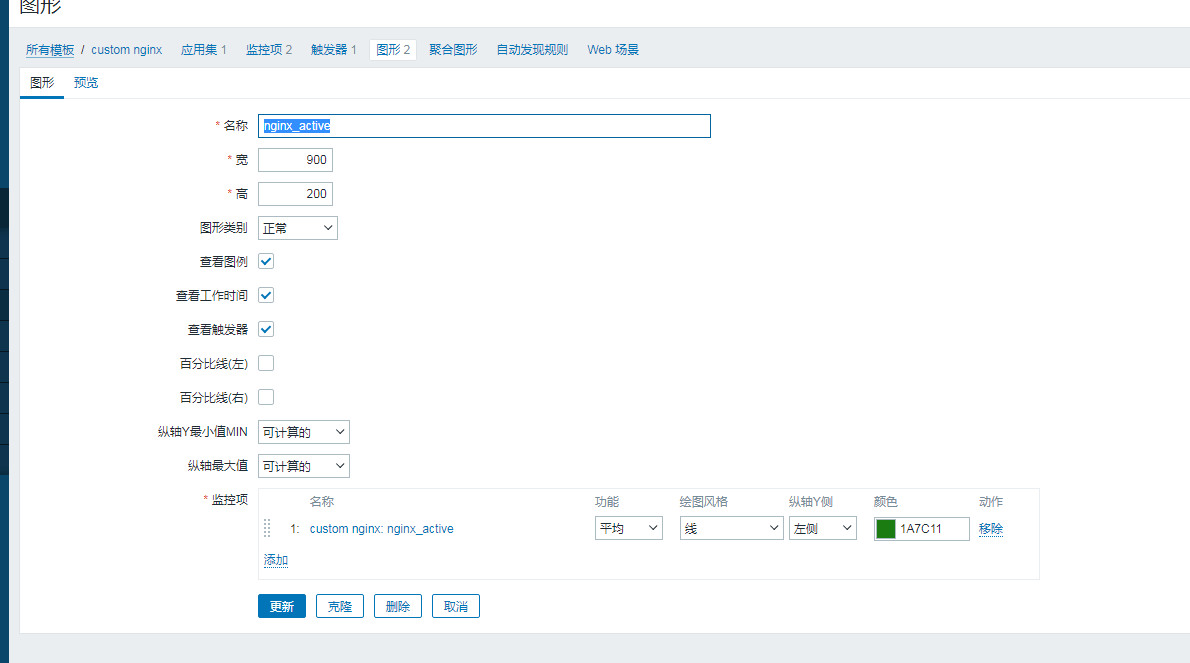Open the green color swatch 1A7C11
Screen dimensions: 1190x663
tap(885, 529)
